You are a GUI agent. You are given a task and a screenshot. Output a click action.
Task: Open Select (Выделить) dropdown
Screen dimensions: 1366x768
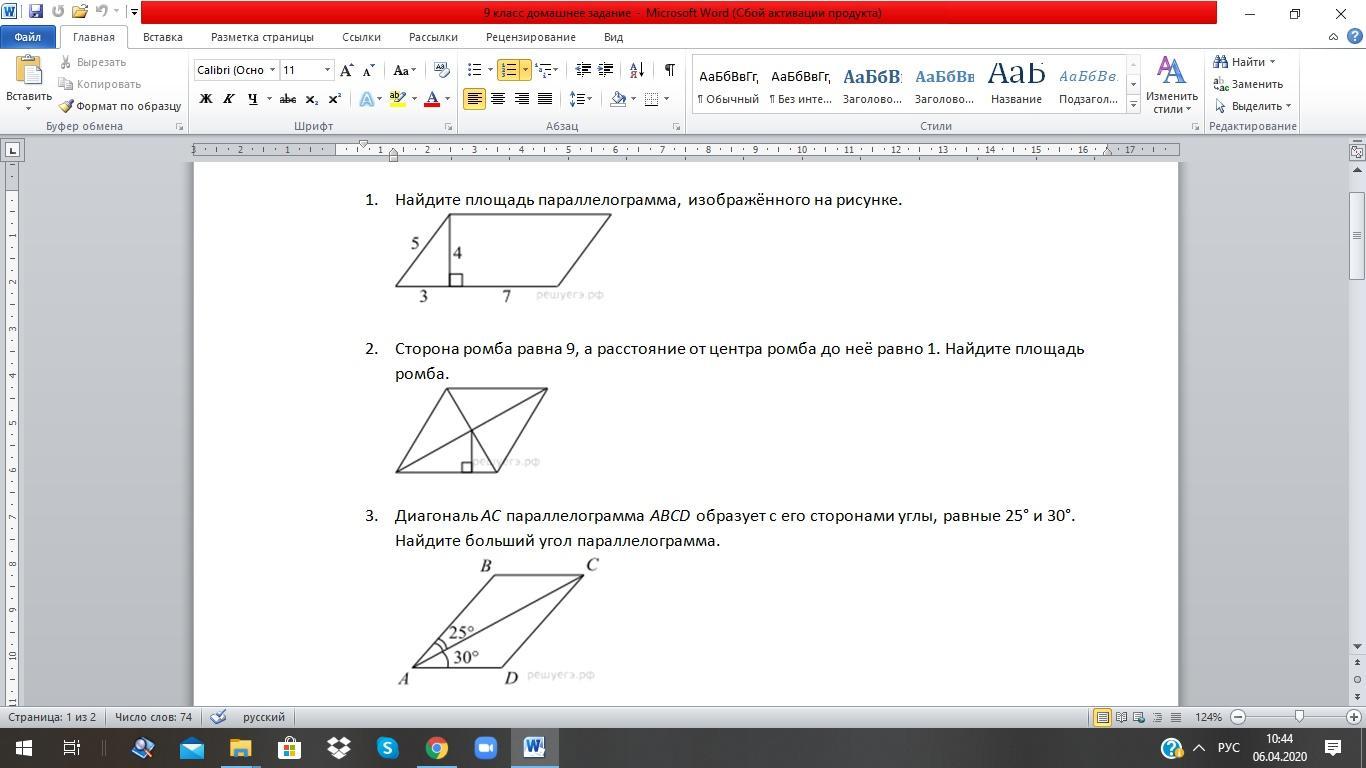(1252, 106)
